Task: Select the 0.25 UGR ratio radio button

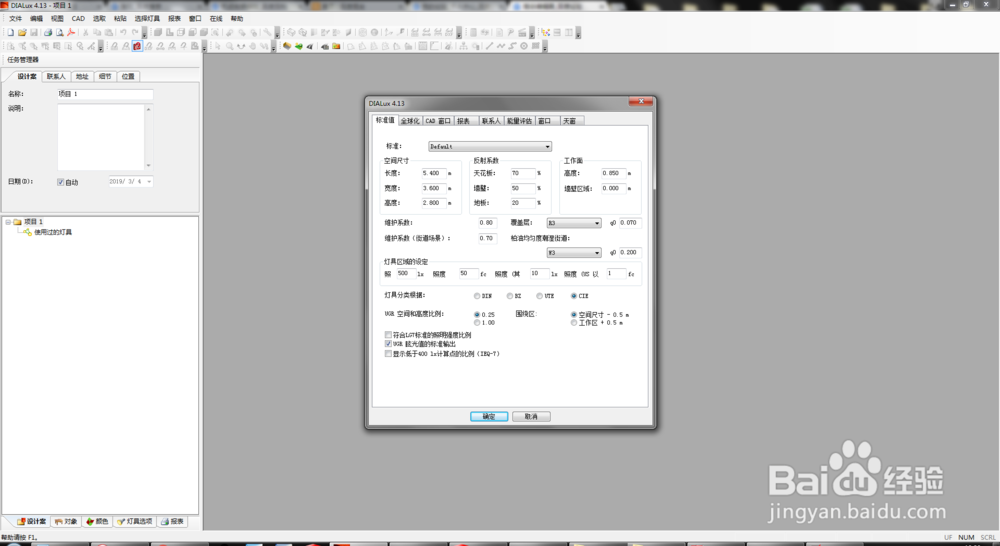Action: tap(477, 314)
